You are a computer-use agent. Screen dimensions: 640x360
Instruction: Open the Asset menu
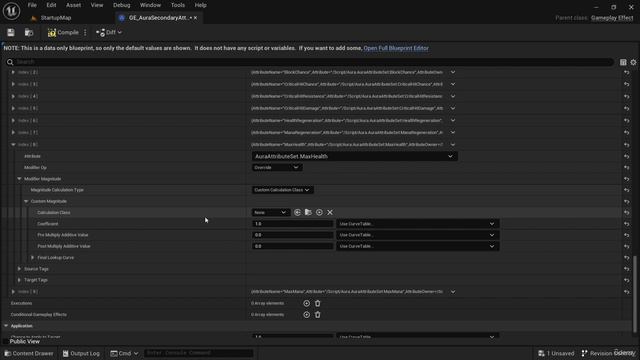pos(73,5)
